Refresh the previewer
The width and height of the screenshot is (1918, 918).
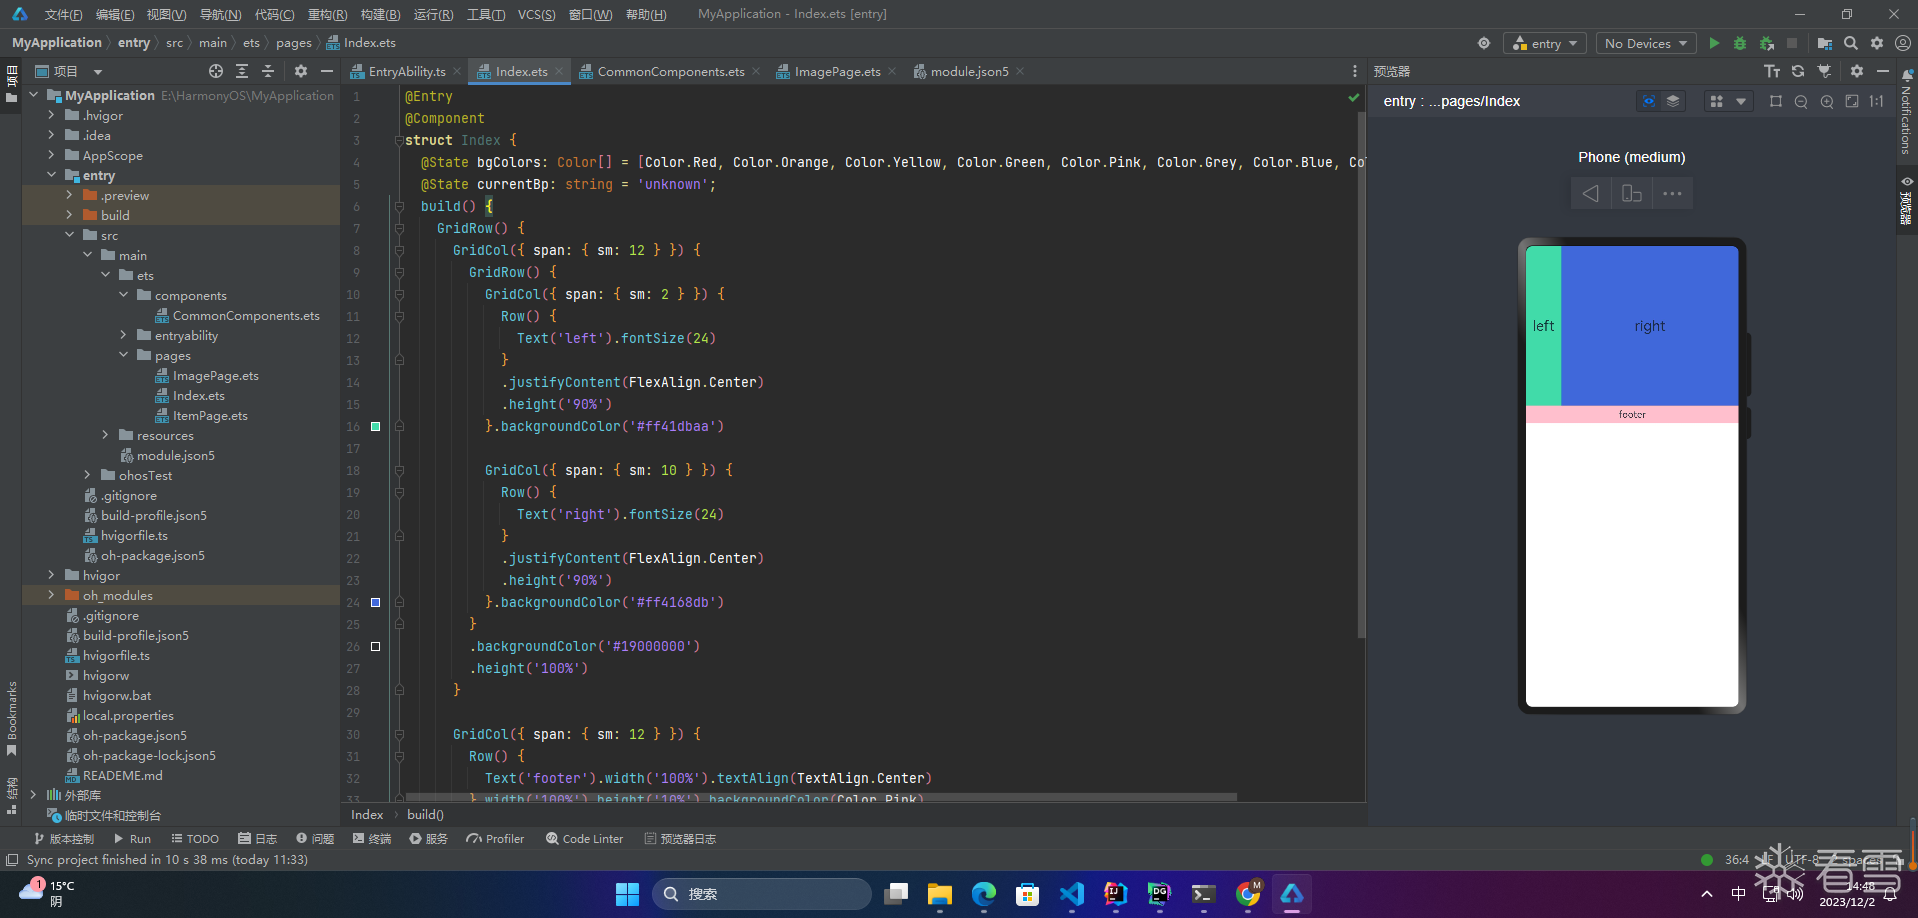tap(1798, 71)
